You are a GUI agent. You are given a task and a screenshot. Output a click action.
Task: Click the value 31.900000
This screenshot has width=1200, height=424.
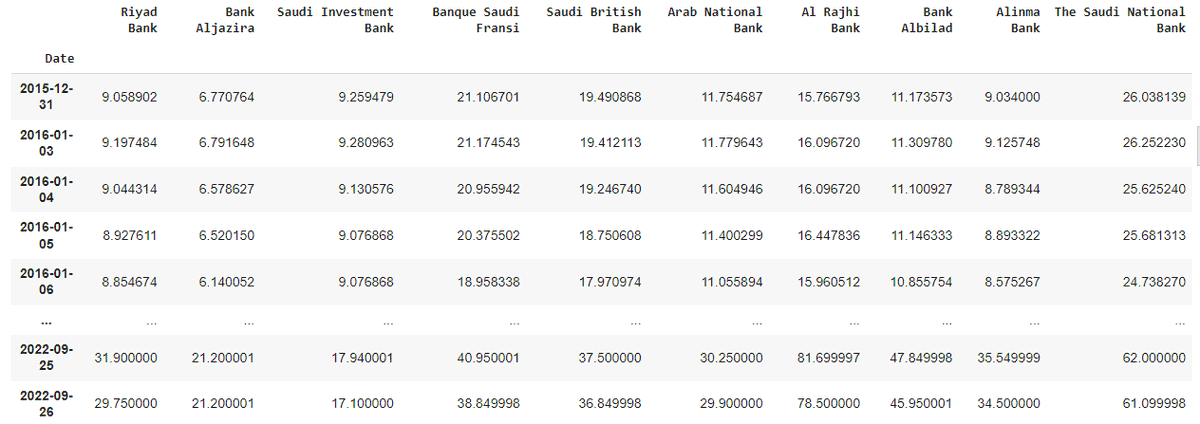(x=126, y=357)
